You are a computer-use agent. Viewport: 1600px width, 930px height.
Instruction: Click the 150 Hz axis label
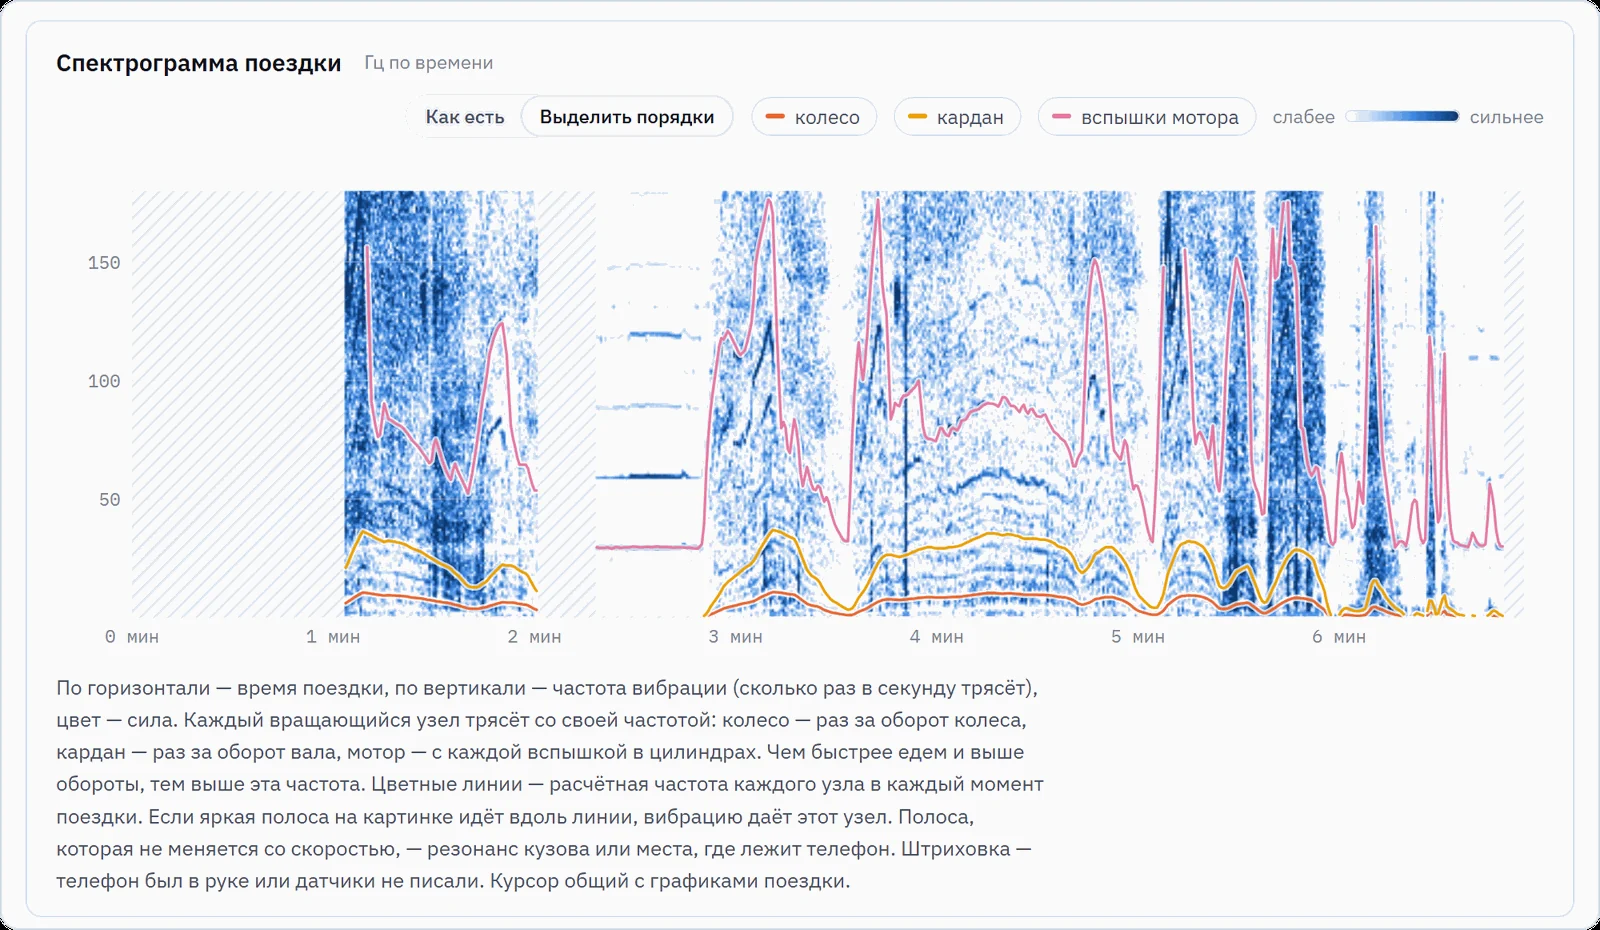[x=104, y=263]
